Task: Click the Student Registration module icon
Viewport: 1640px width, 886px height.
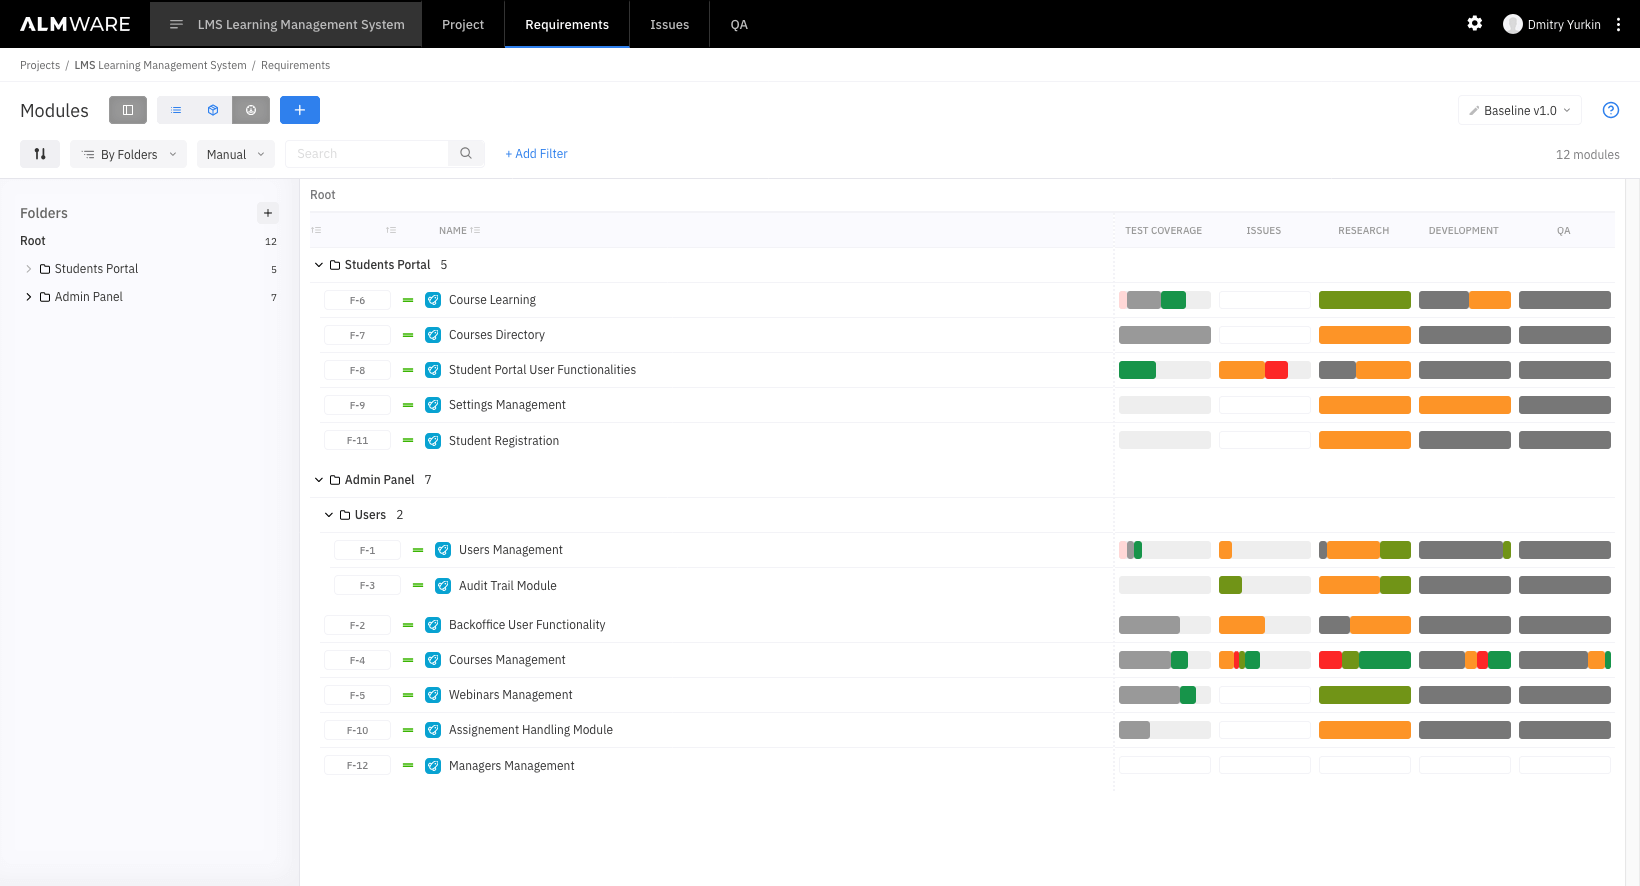Action: (433, 441)
